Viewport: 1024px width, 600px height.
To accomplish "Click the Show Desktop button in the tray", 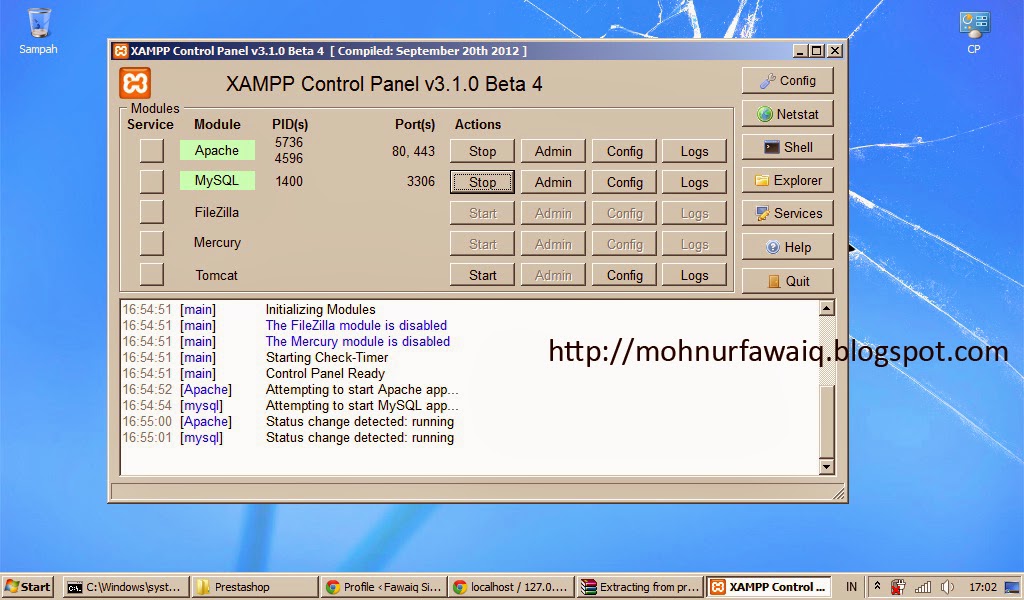I will point(1013,587).
